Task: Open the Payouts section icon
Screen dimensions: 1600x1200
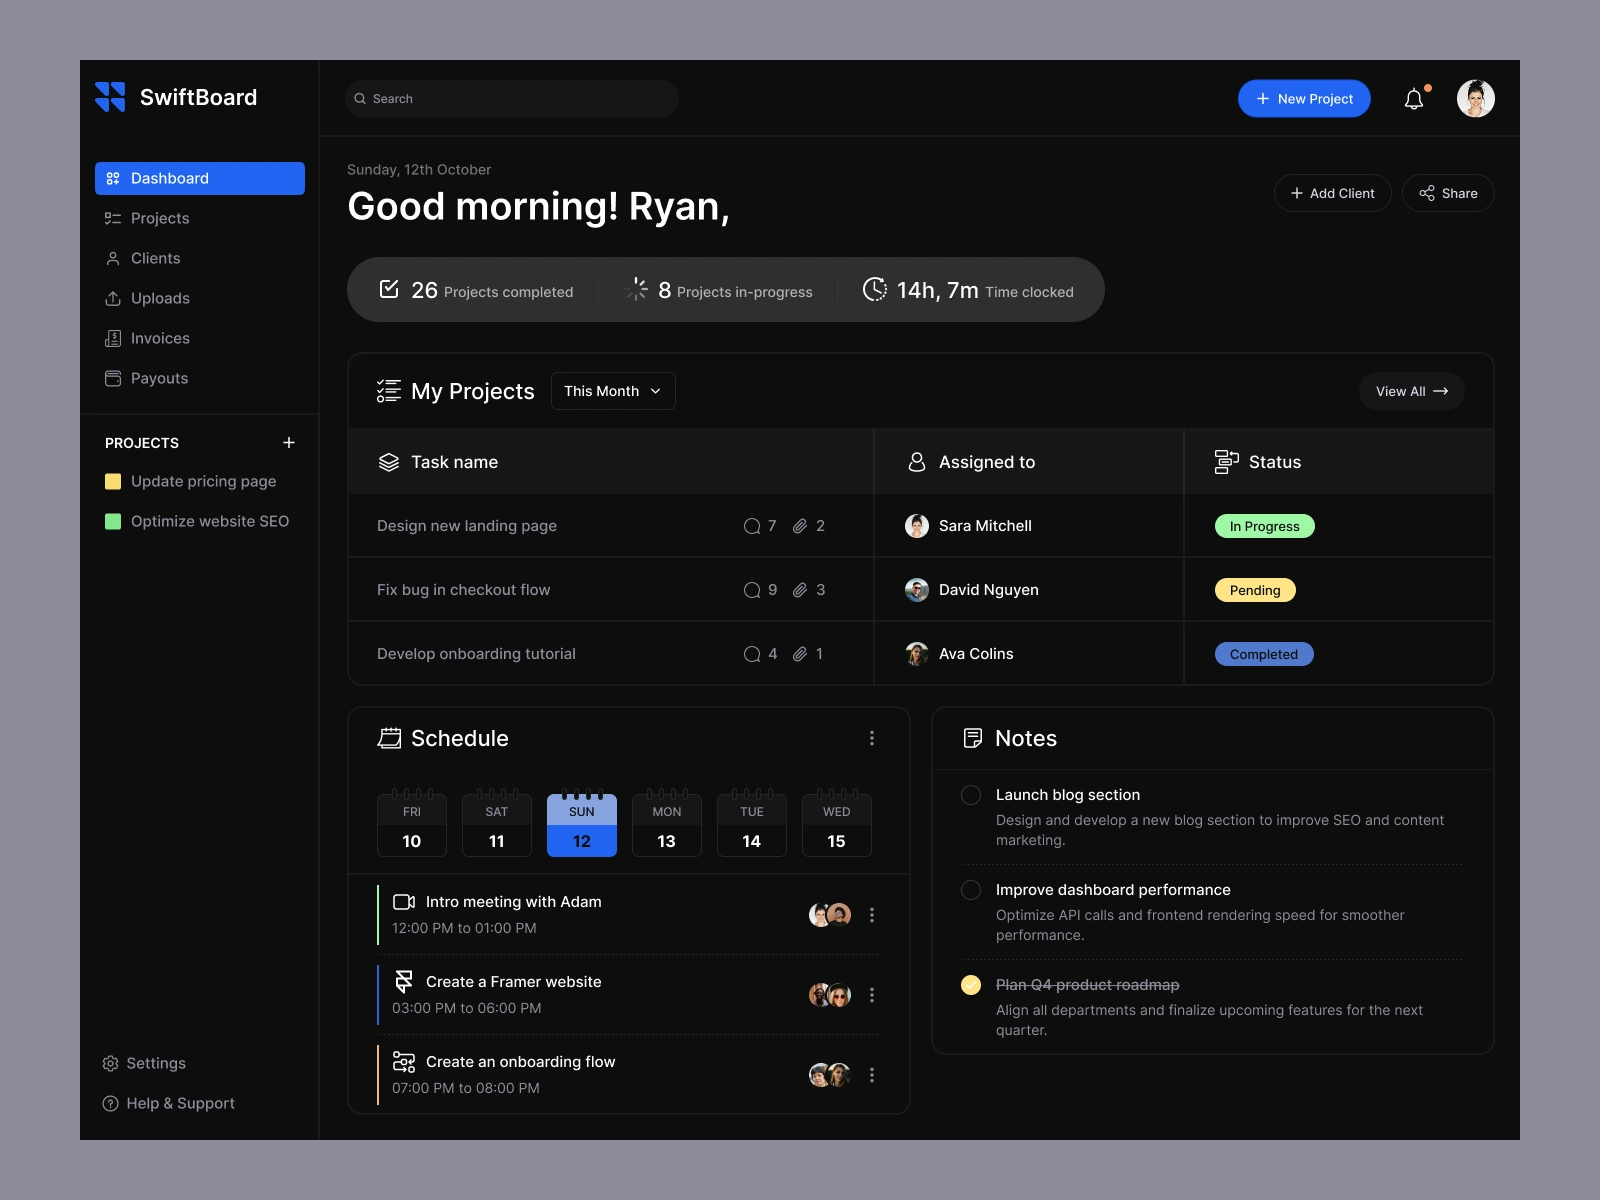Action: (x=111, y=378)
